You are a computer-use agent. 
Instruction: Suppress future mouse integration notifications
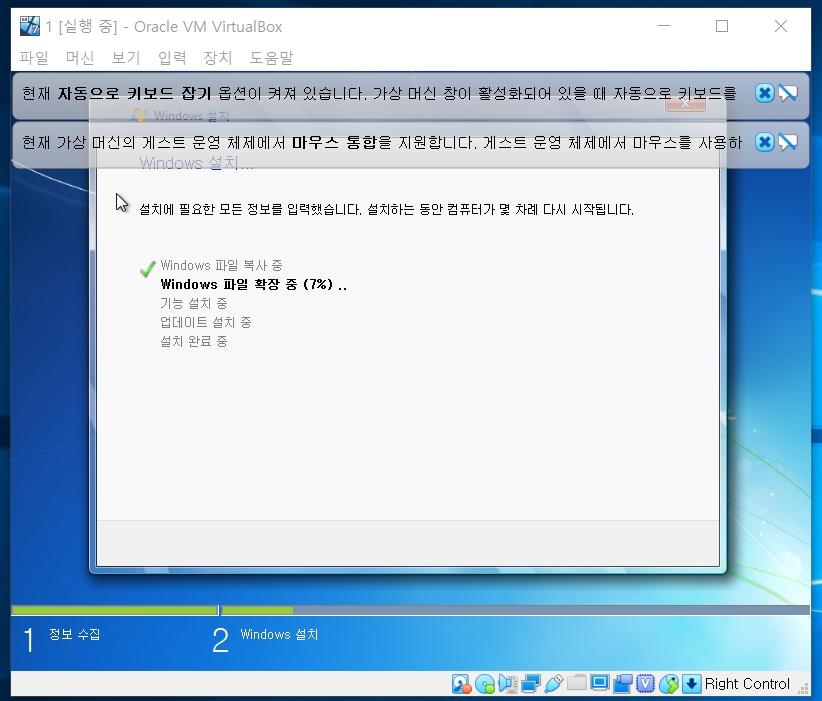788,142
